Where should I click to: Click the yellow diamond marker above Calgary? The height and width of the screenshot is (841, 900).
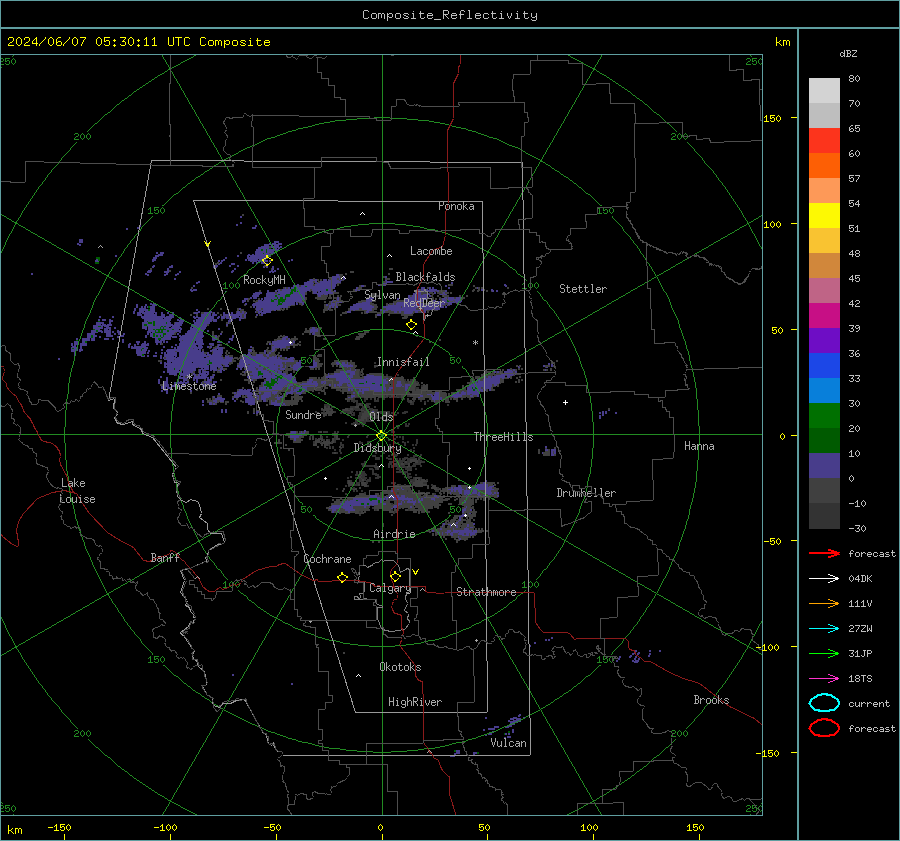coord(395,576)
